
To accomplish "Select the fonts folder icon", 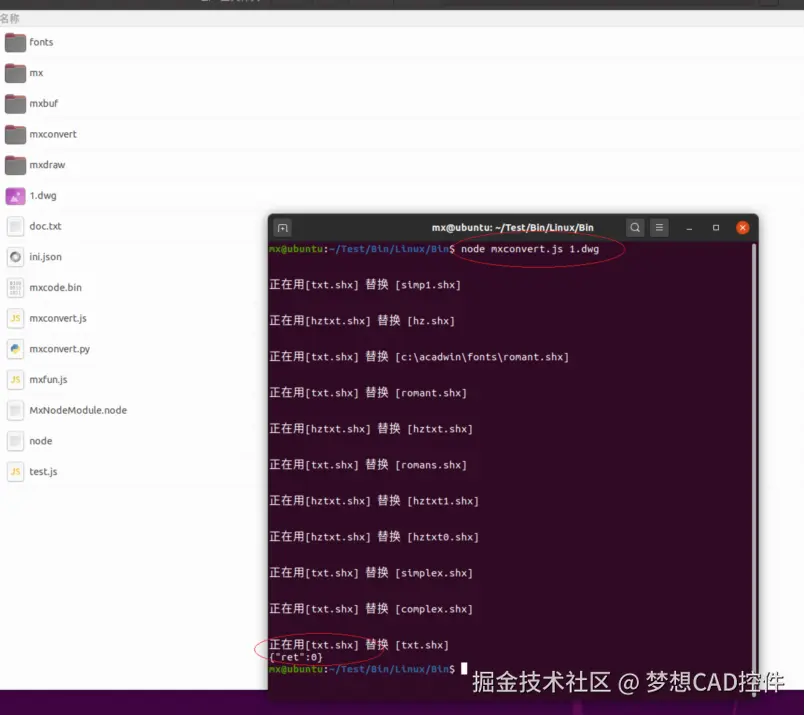I will [15, 42].
